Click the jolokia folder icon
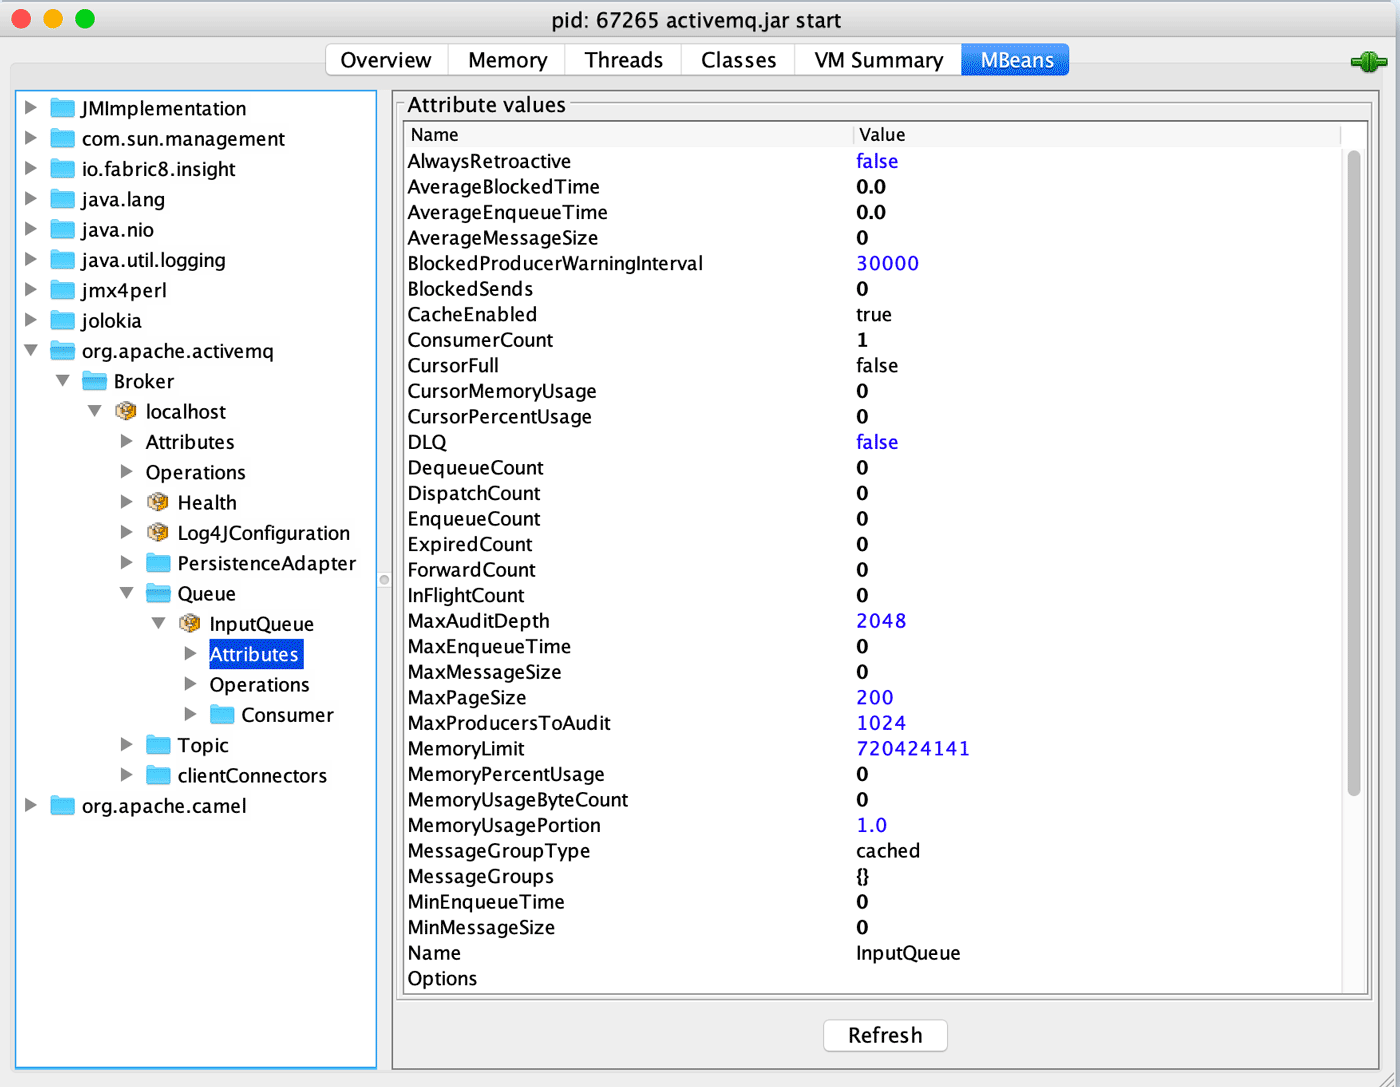Viewport: 1400px width, 1087px height. click(x=63, y=321)
